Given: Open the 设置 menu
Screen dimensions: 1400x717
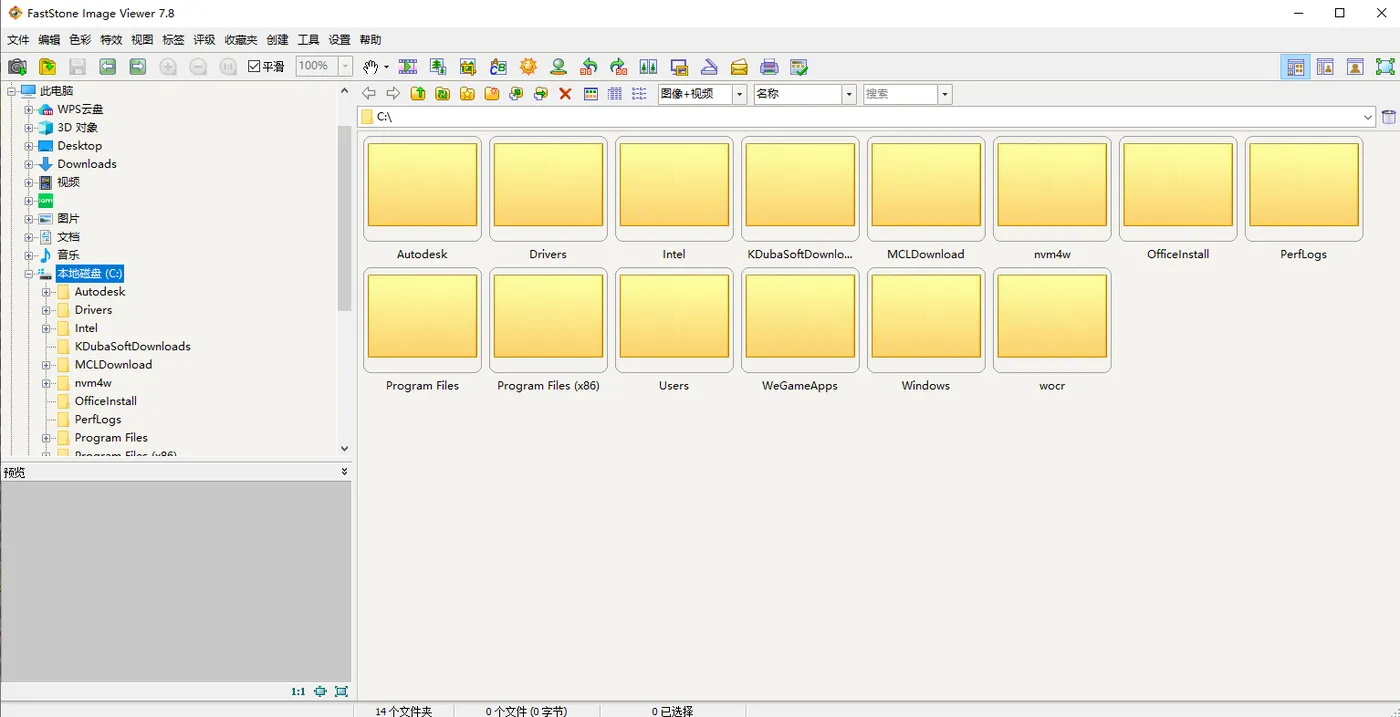Looking at the screenshot, I should click(x=339, y=40).
